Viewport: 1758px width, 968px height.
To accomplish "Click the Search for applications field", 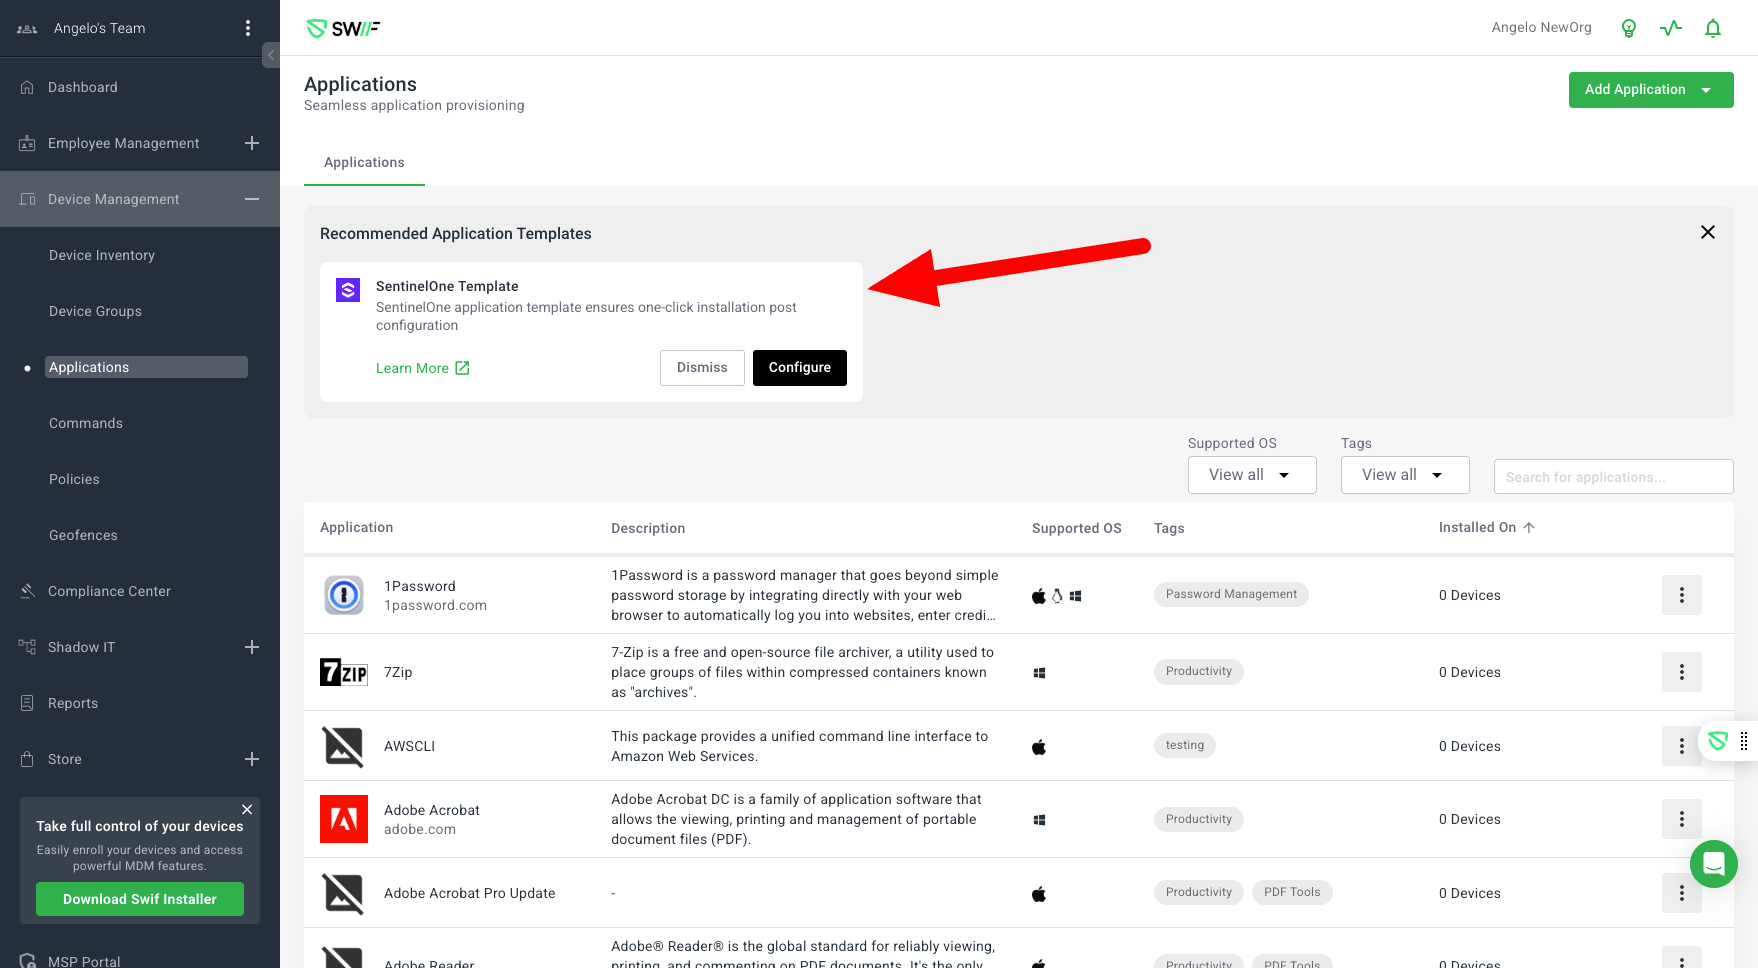I will (1612, 477).
